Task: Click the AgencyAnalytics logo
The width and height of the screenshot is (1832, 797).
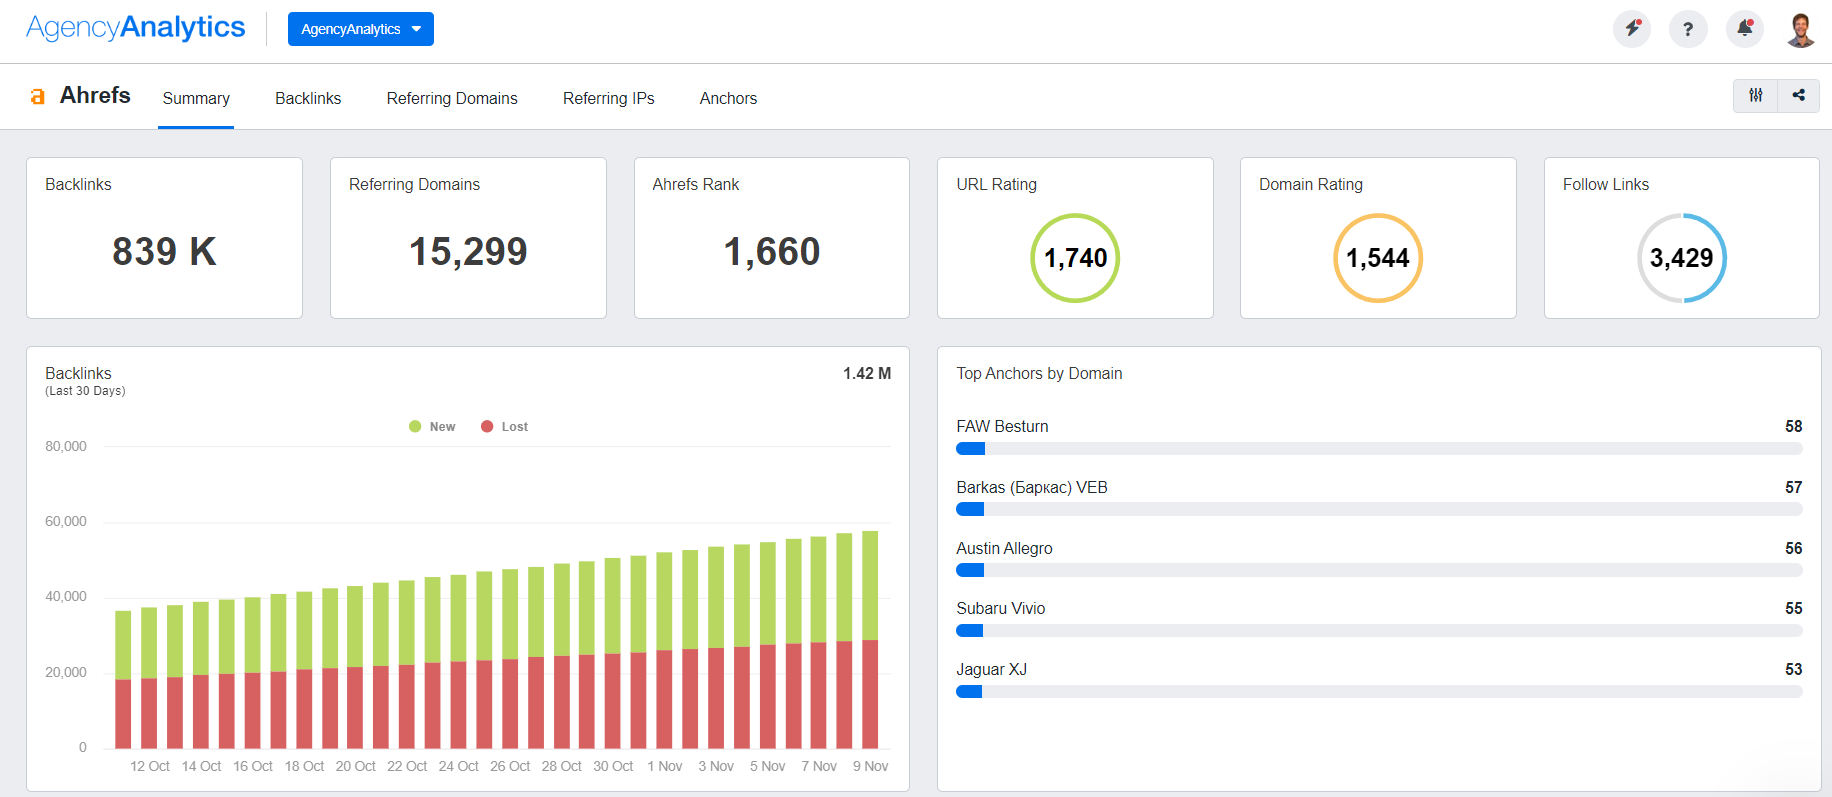Action: 136,28
